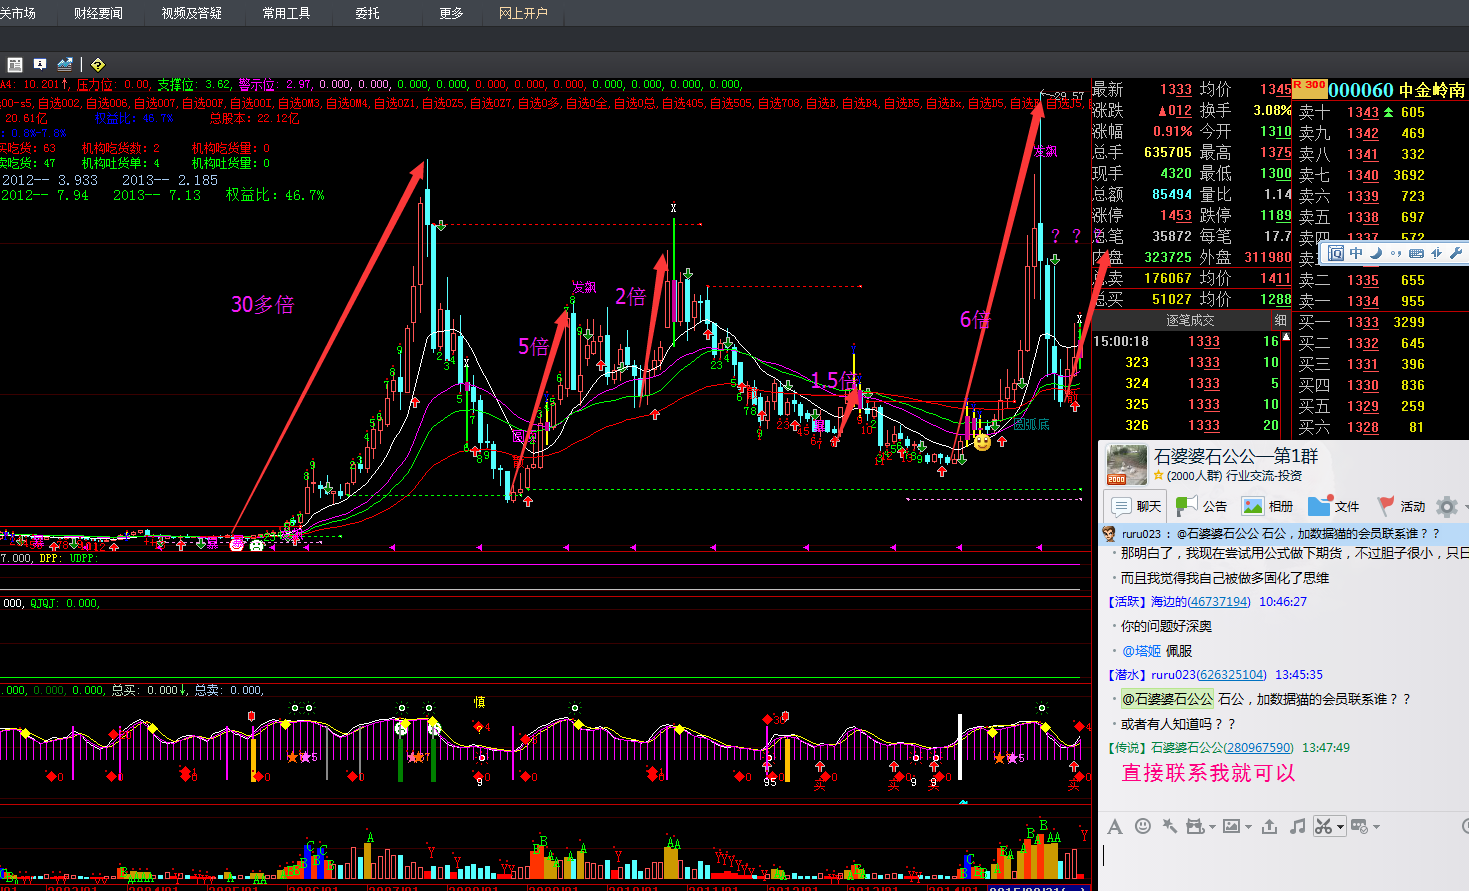Toggle the moon icon in IME toolbar
This screenshot has width=1469, height=891.
(1376, 253)
